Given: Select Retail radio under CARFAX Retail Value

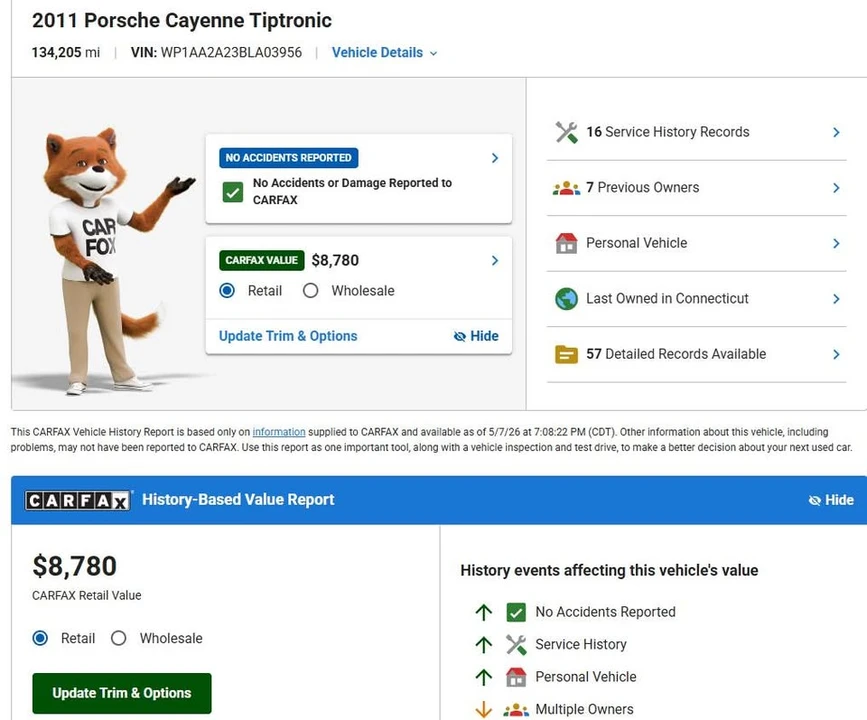Looking at the screenshot, I should [40, 638].
